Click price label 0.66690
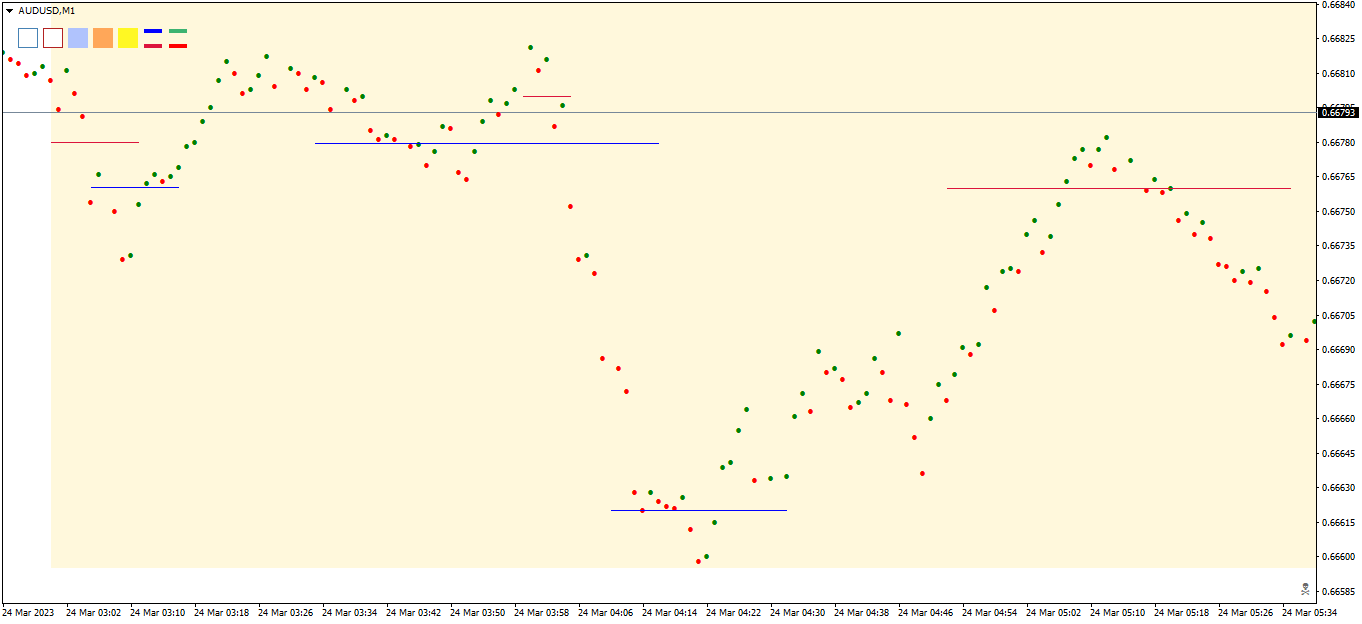The height and width of the screenshot is (624, 1362). point(1338,350)
